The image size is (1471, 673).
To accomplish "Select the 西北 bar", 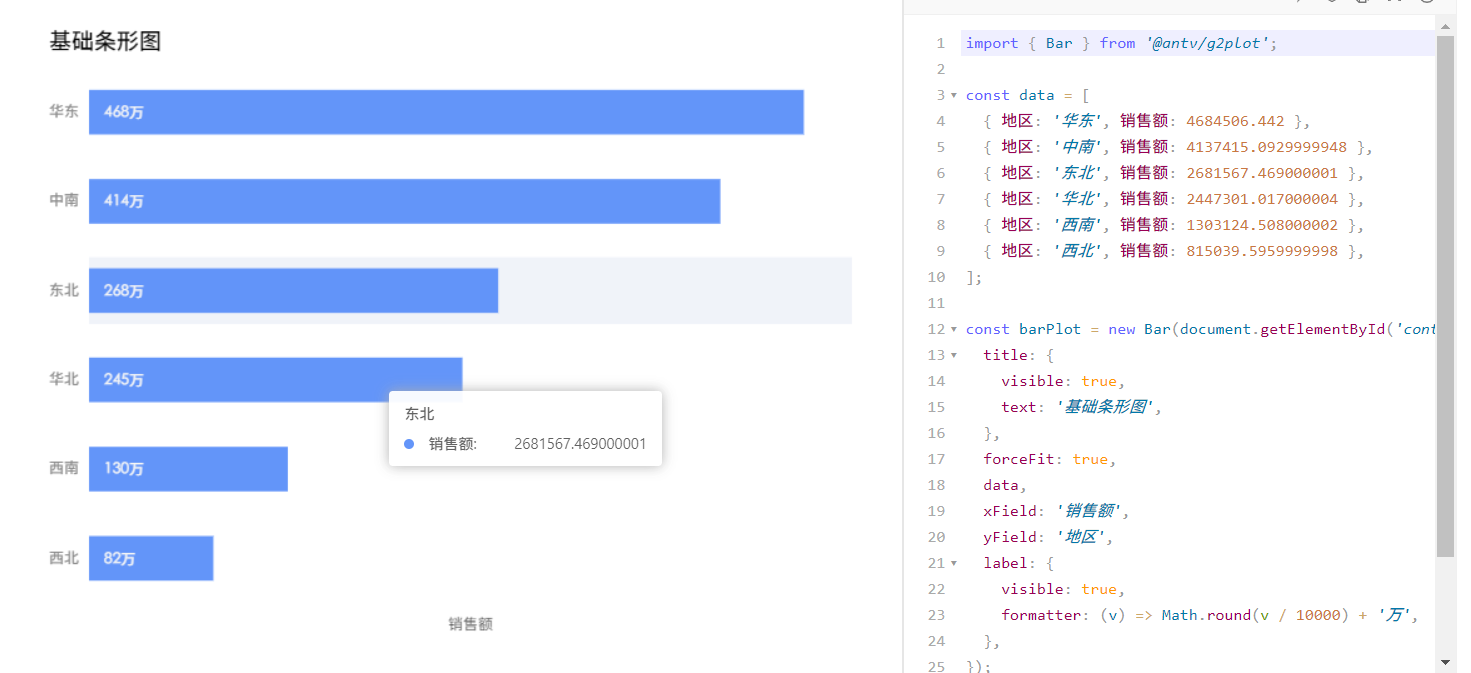I will (150, 558).
